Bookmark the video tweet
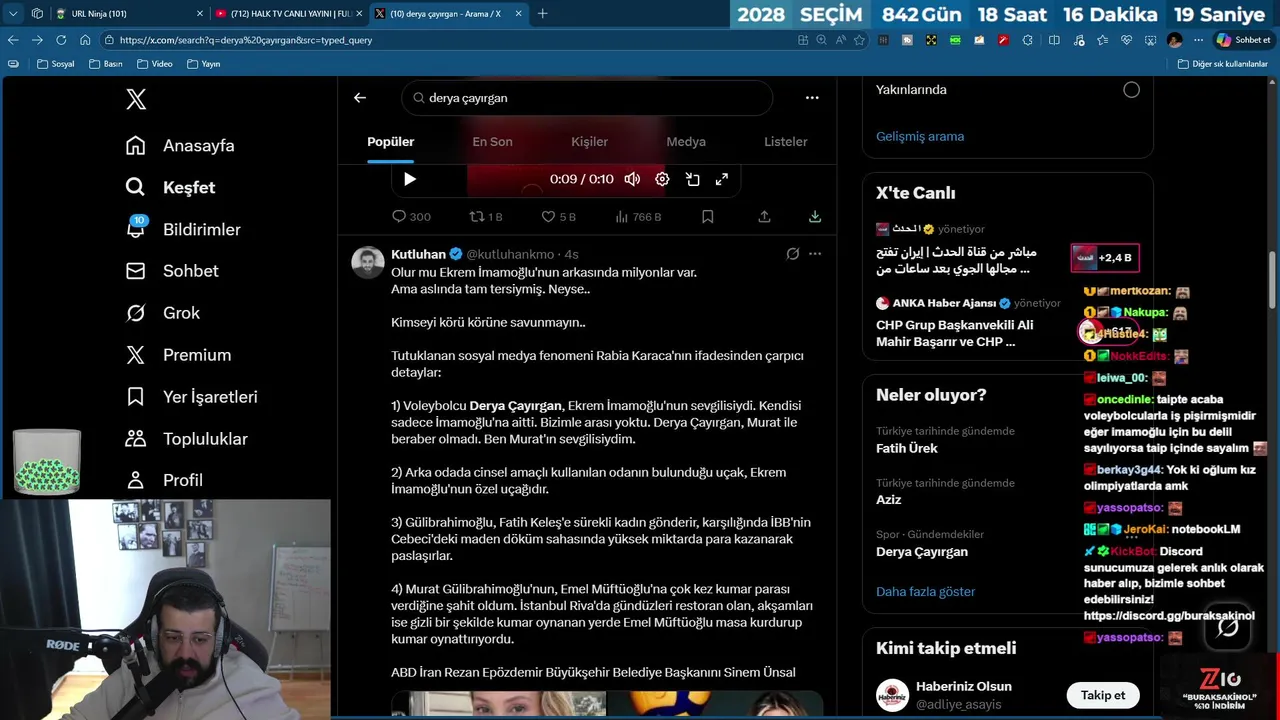Image resolution: width=1280 pixels, height=720 pixels. pos(707,217)
